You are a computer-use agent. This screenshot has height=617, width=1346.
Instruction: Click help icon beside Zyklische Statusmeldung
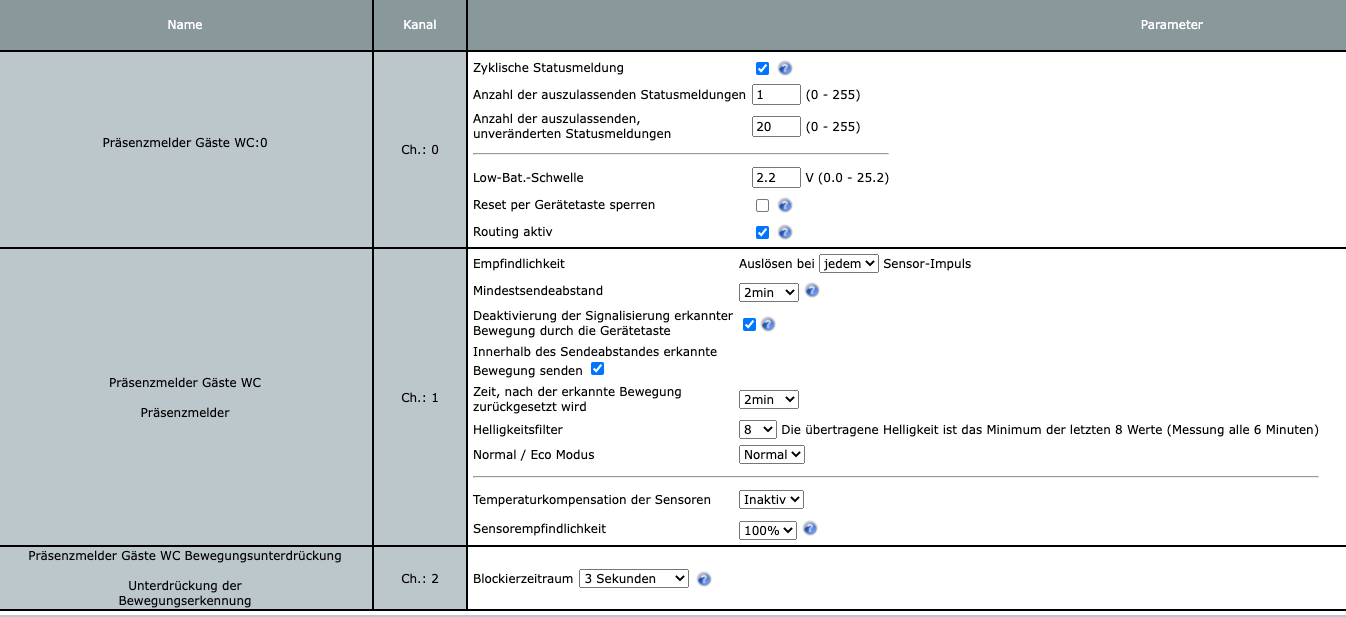(x=785, y=68)
